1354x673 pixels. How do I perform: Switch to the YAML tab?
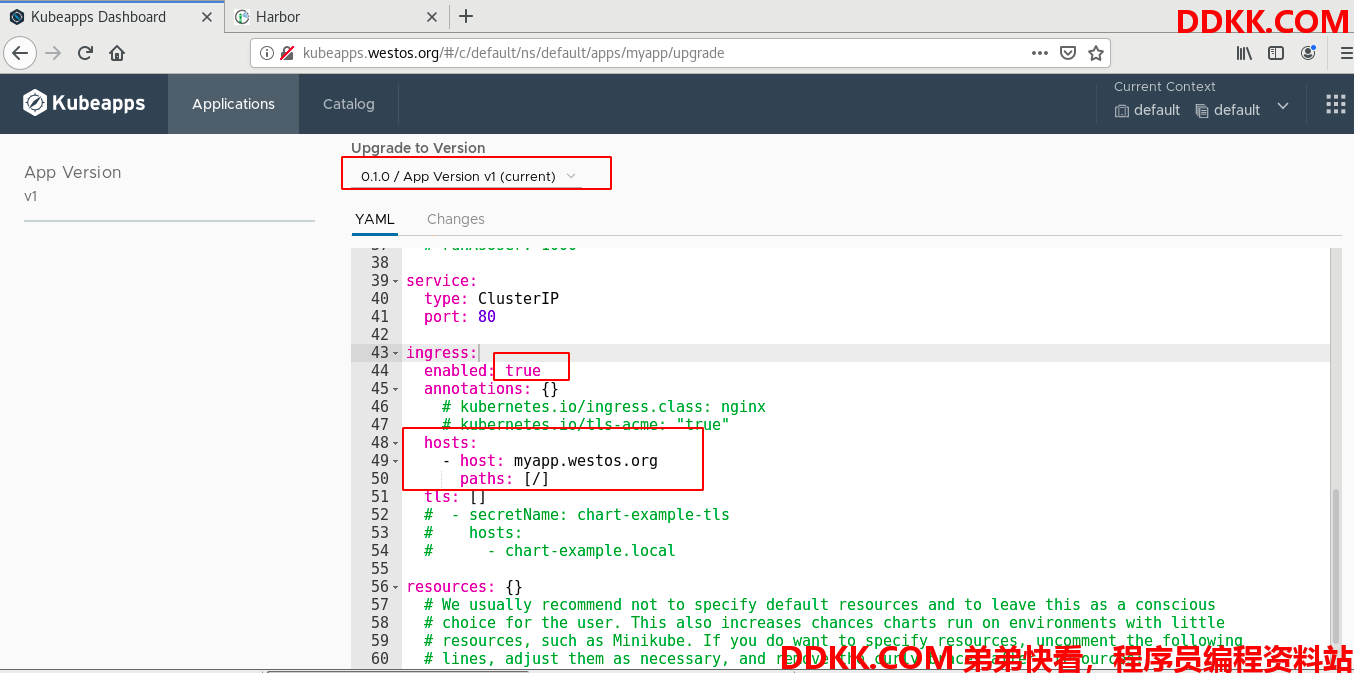(x=375, y=219)
